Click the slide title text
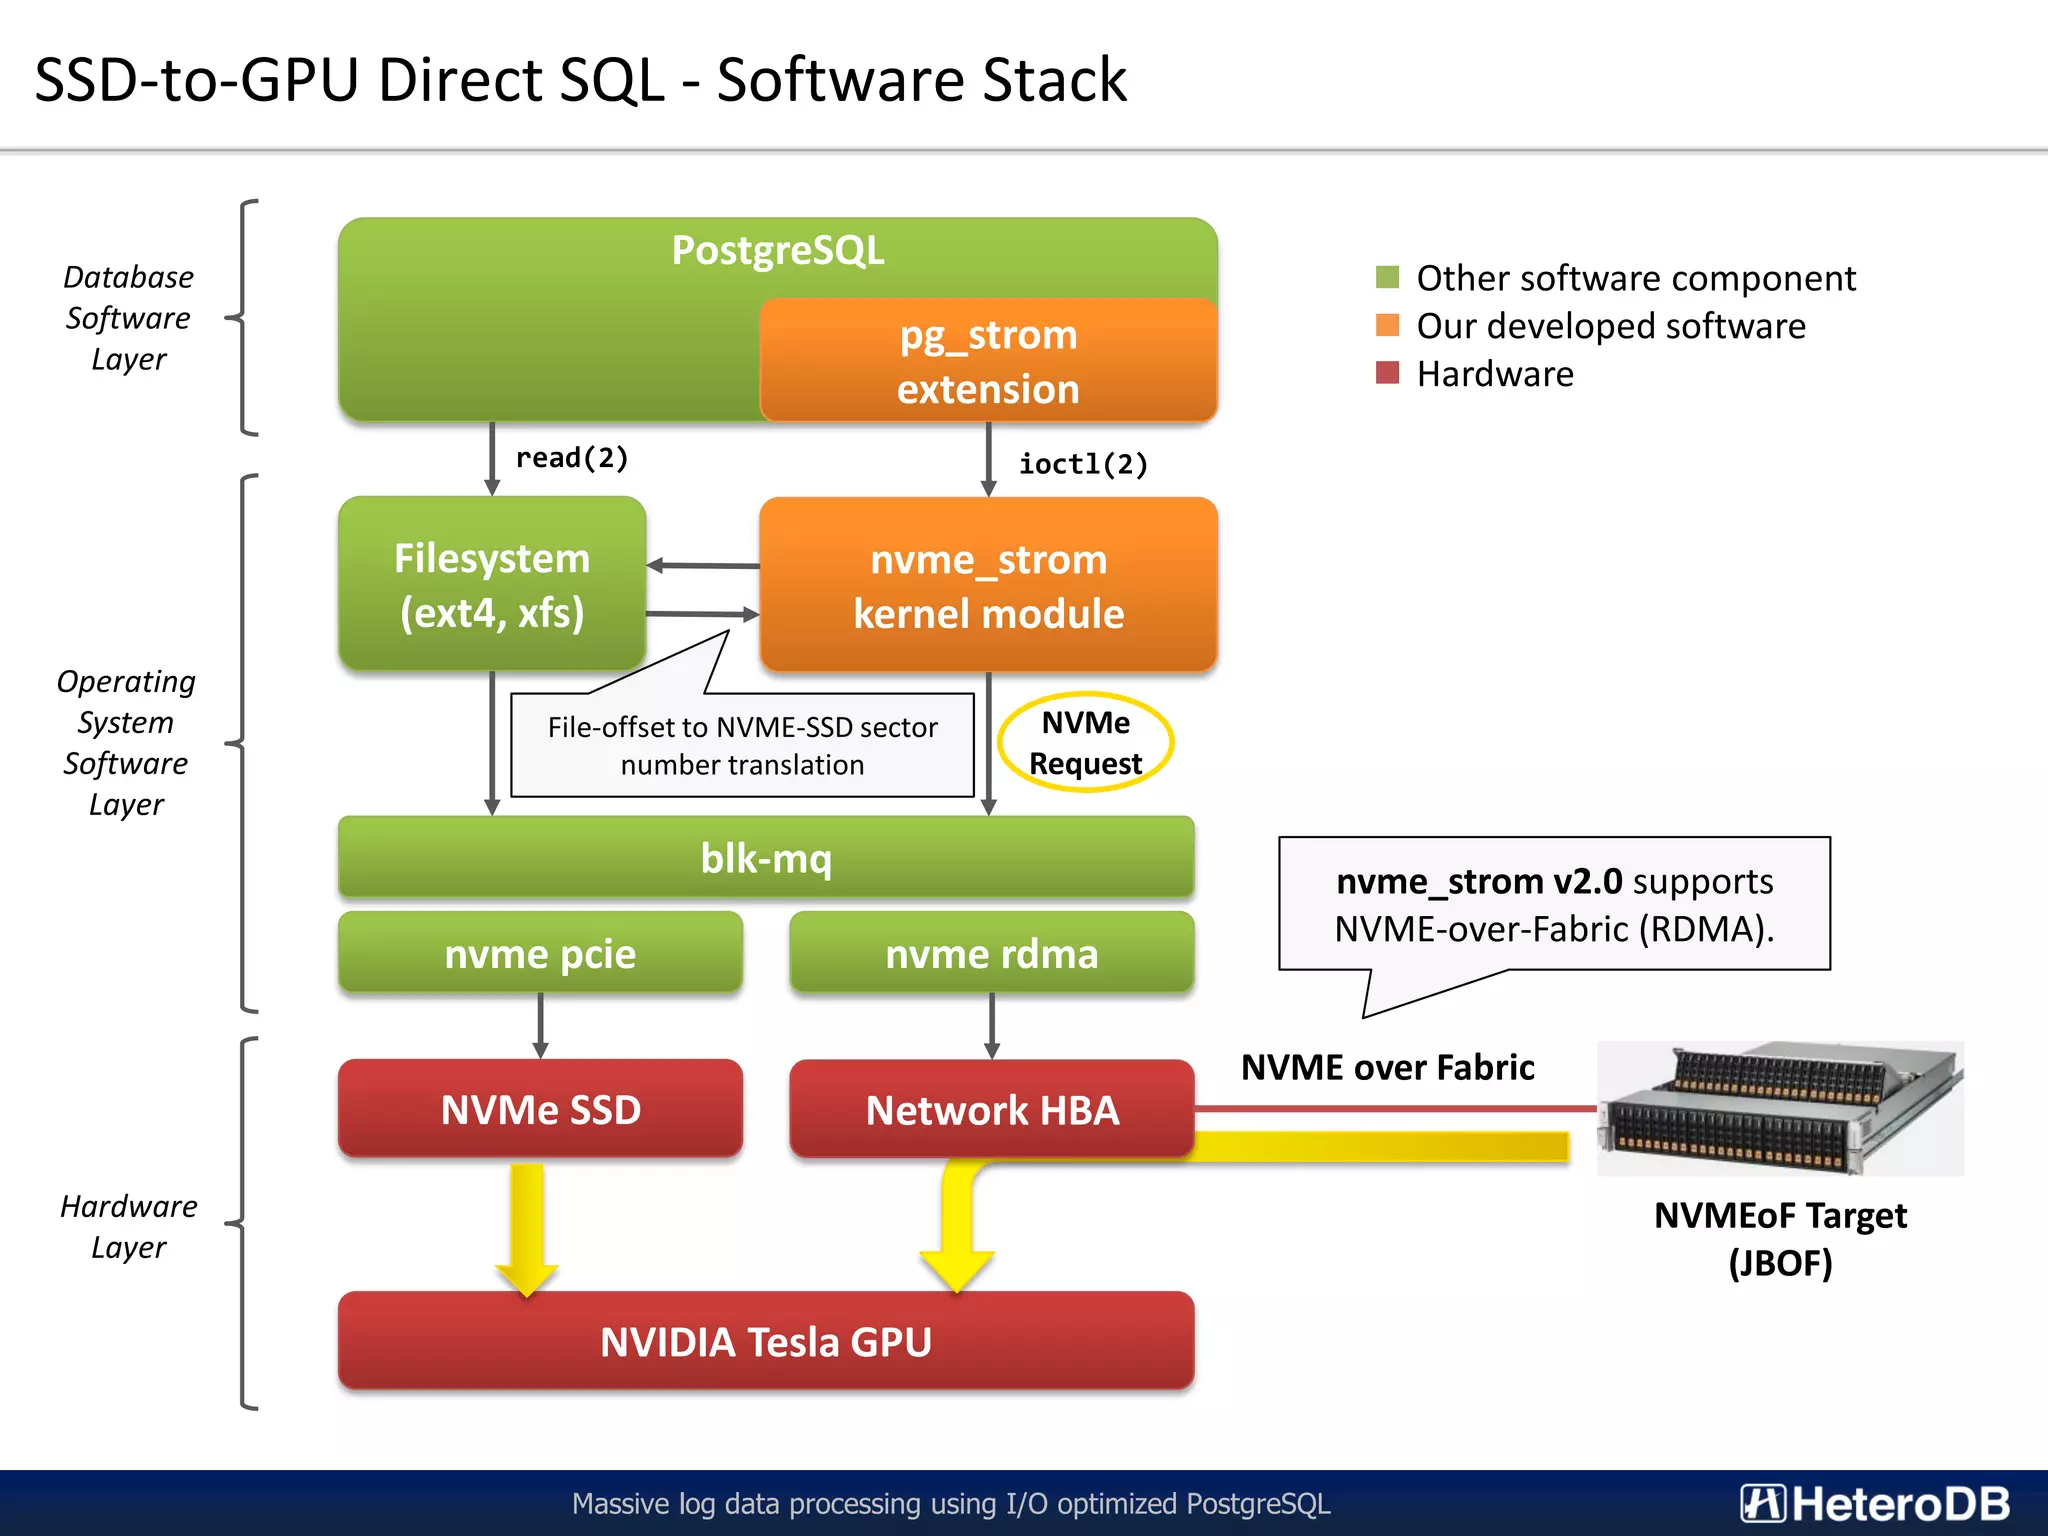The height and width of the screenshot is (1536, 2048). coord(580,80)
